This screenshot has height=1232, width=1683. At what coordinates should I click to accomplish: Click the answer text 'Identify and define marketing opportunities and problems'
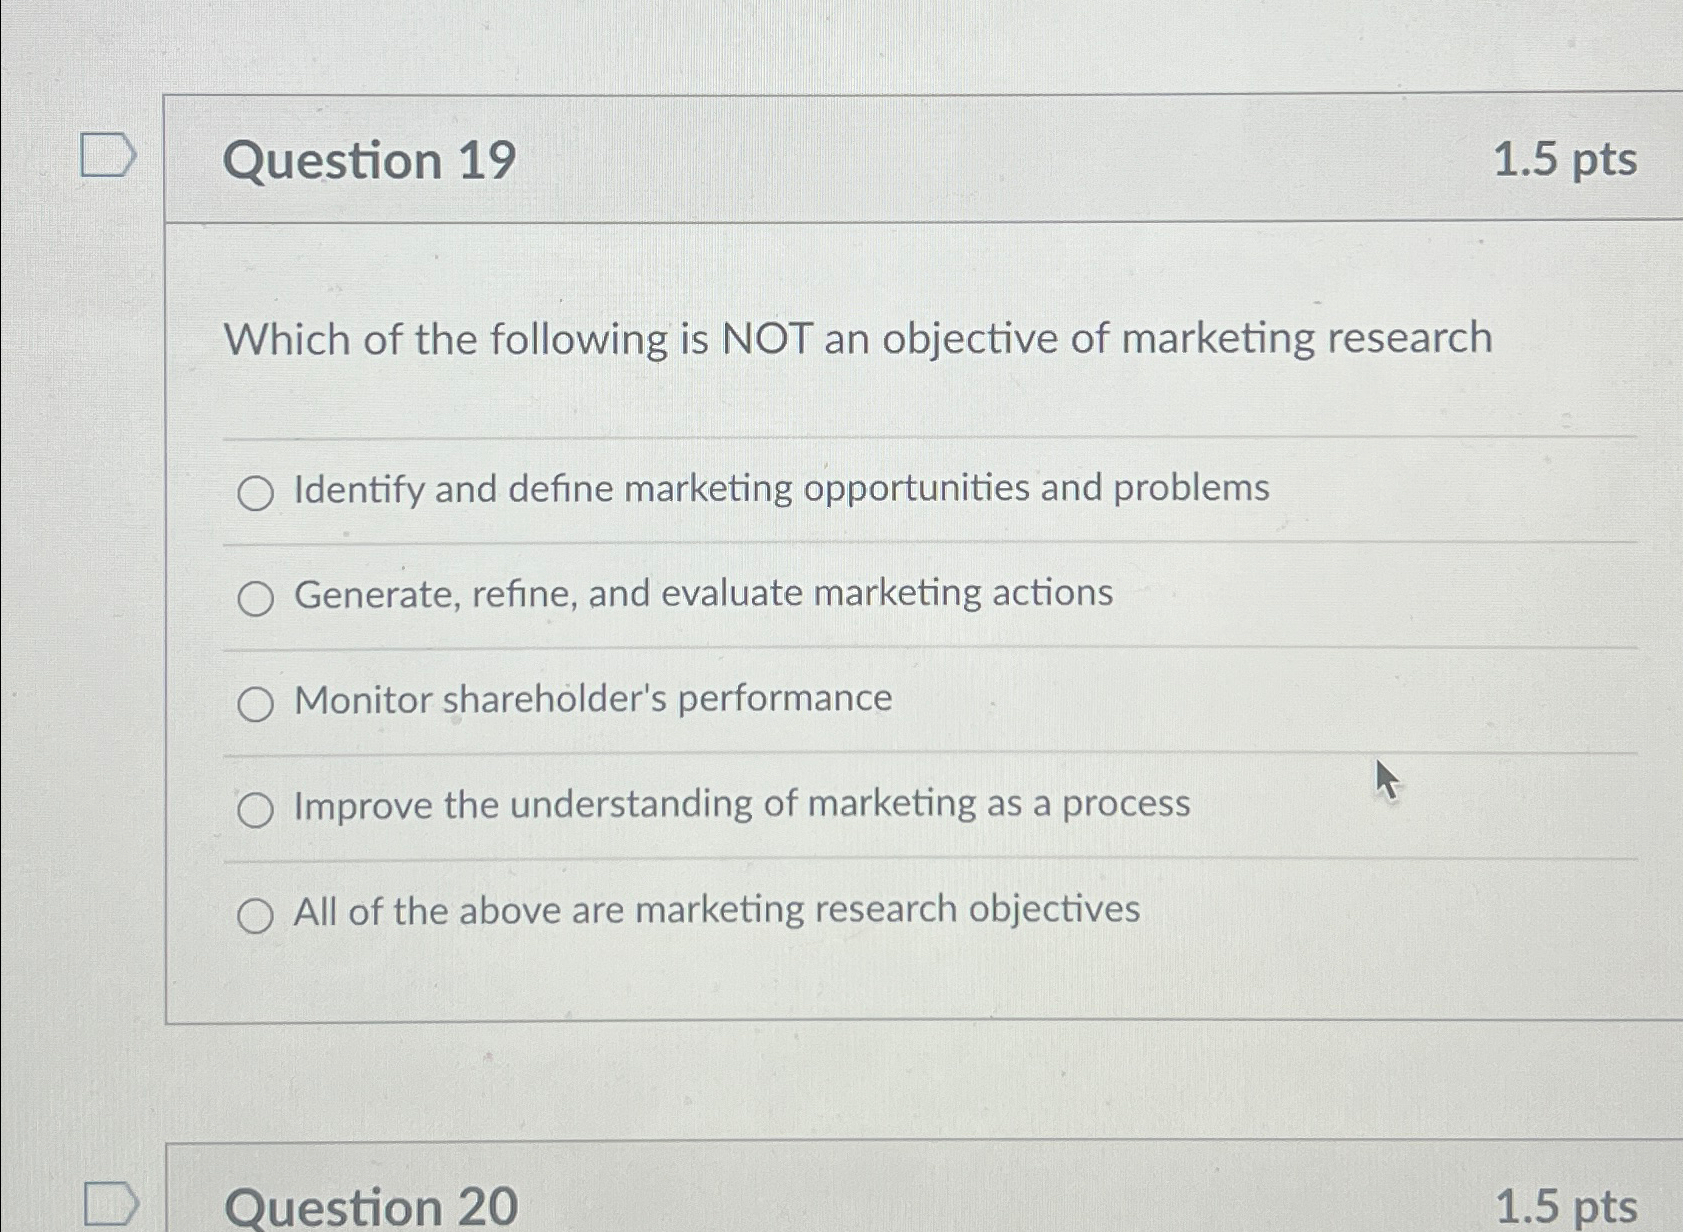coord(781,489)
